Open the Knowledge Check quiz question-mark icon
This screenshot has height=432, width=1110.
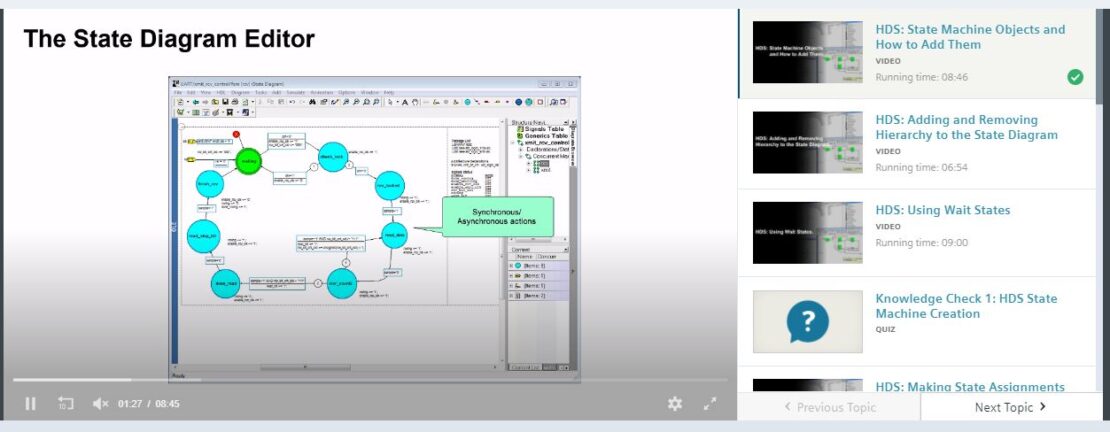tap(807, 322)
